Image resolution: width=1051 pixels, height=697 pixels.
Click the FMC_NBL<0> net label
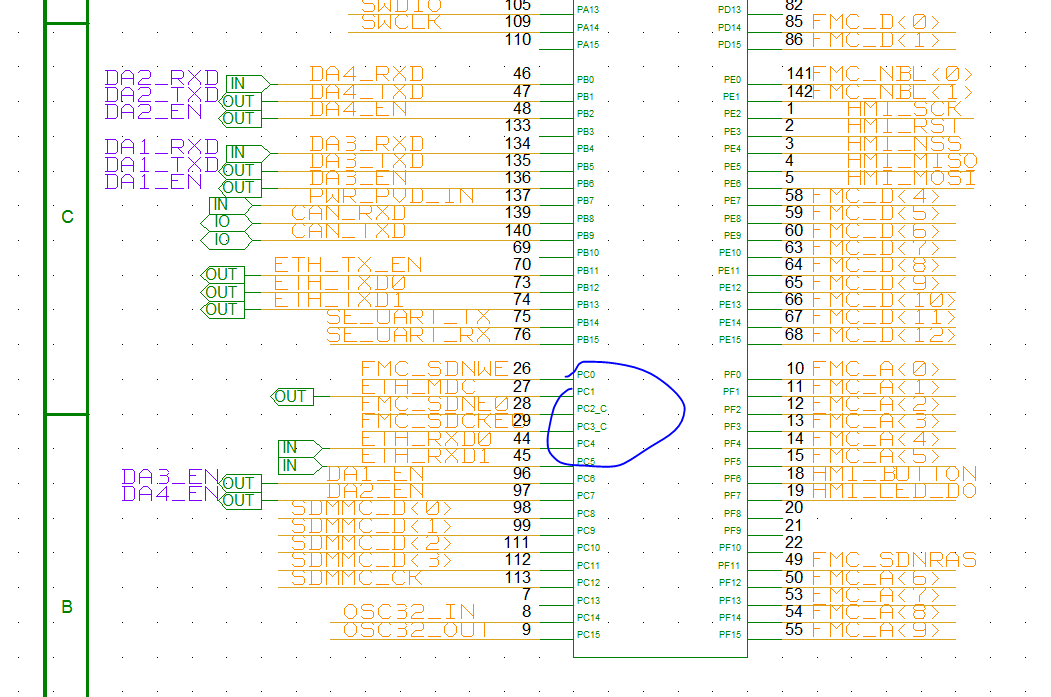[x=892, y=73]
